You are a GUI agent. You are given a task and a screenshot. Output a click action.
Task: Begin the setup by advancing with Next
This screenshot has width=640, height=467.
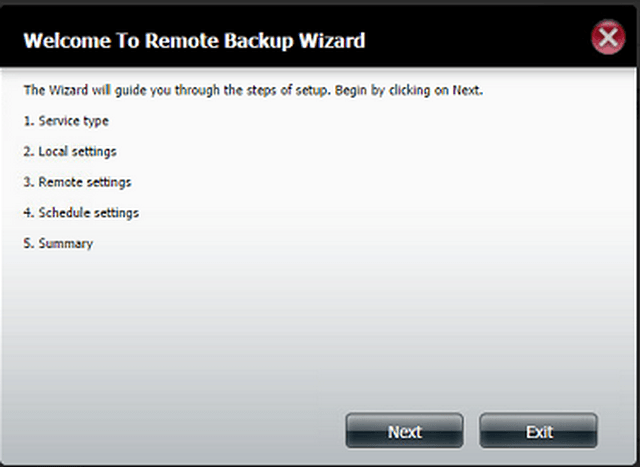(x=404, y=431)
